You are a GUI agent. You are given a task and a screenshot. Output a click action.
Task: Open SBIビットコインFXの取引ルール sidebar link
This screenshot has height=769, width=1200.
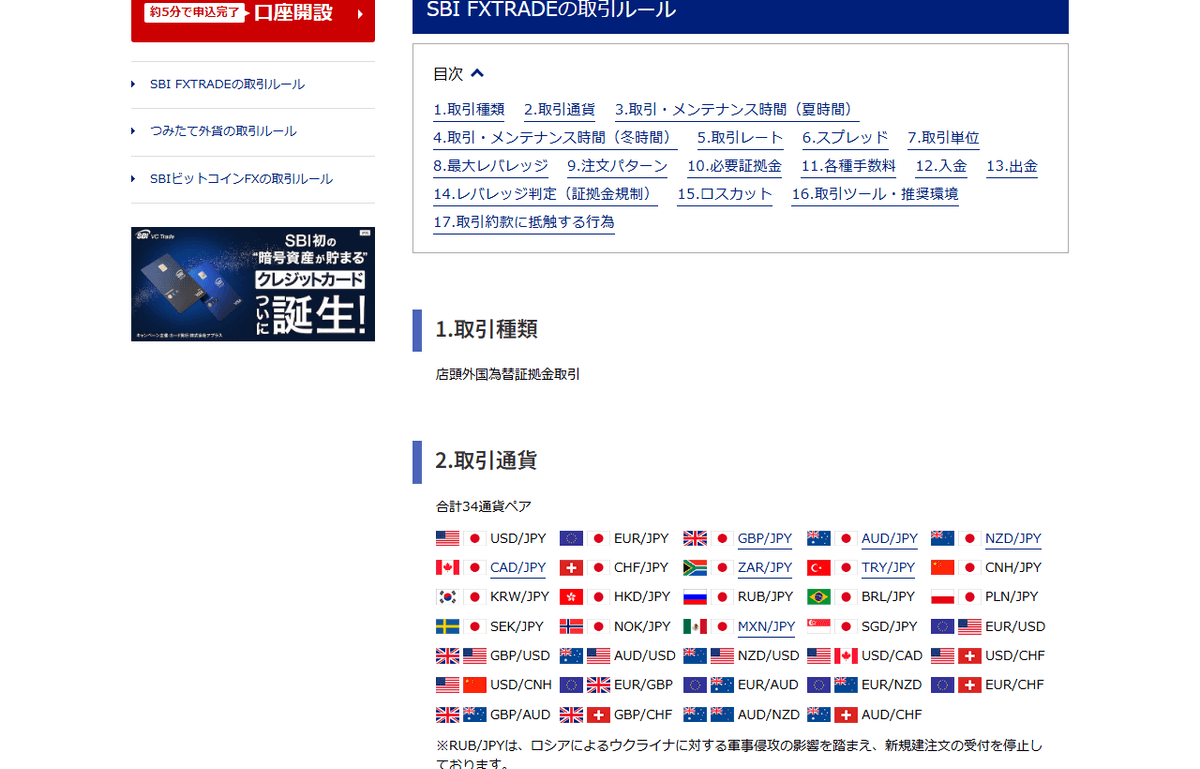(x=241, y=179)
